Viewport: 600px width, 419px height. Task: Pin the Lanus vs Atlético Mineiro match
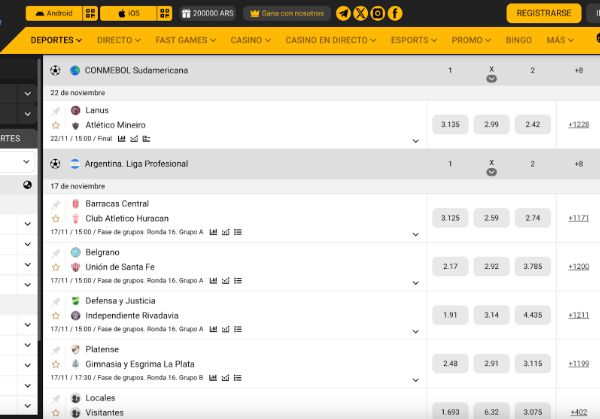56,110
